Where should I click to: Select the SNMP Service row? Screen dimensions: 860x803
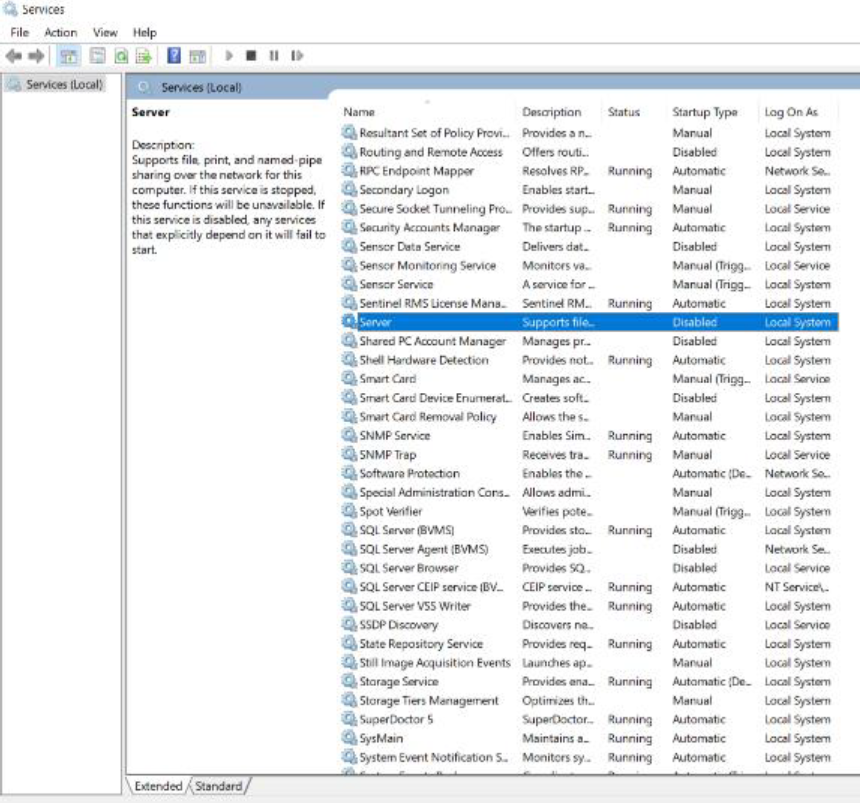394,436
